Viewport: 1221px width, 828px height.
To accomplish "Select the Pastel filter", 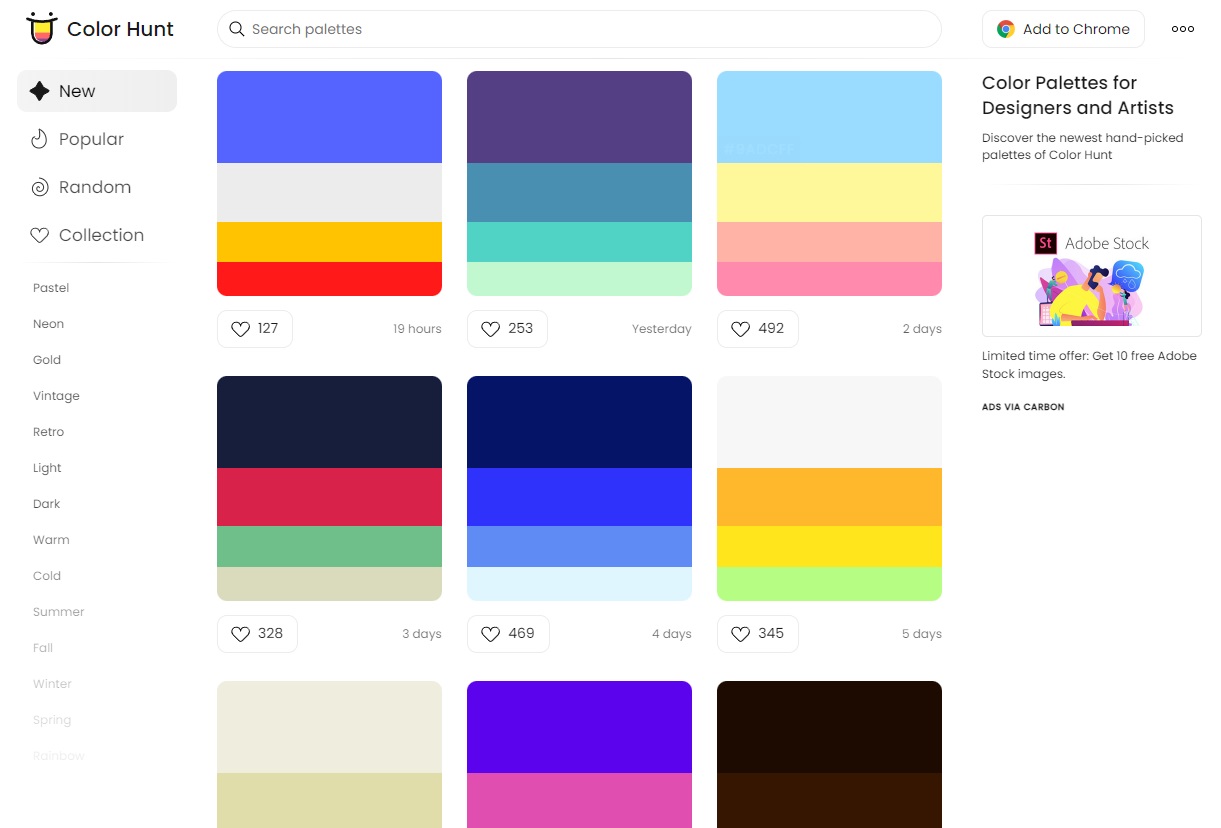I will click(x=50, y=287).
